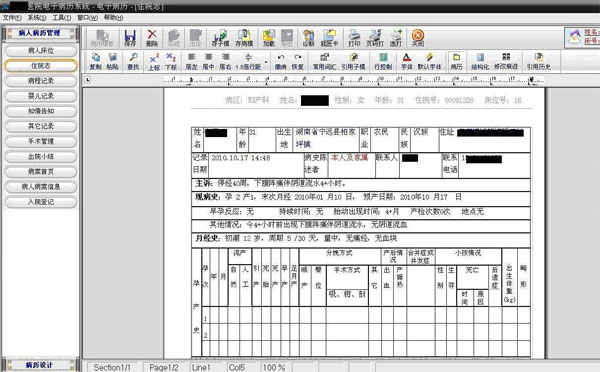The image size is (600, 372).
Task: Click the orange 关闭 close-record icon
Action: (x=417, y=38)
